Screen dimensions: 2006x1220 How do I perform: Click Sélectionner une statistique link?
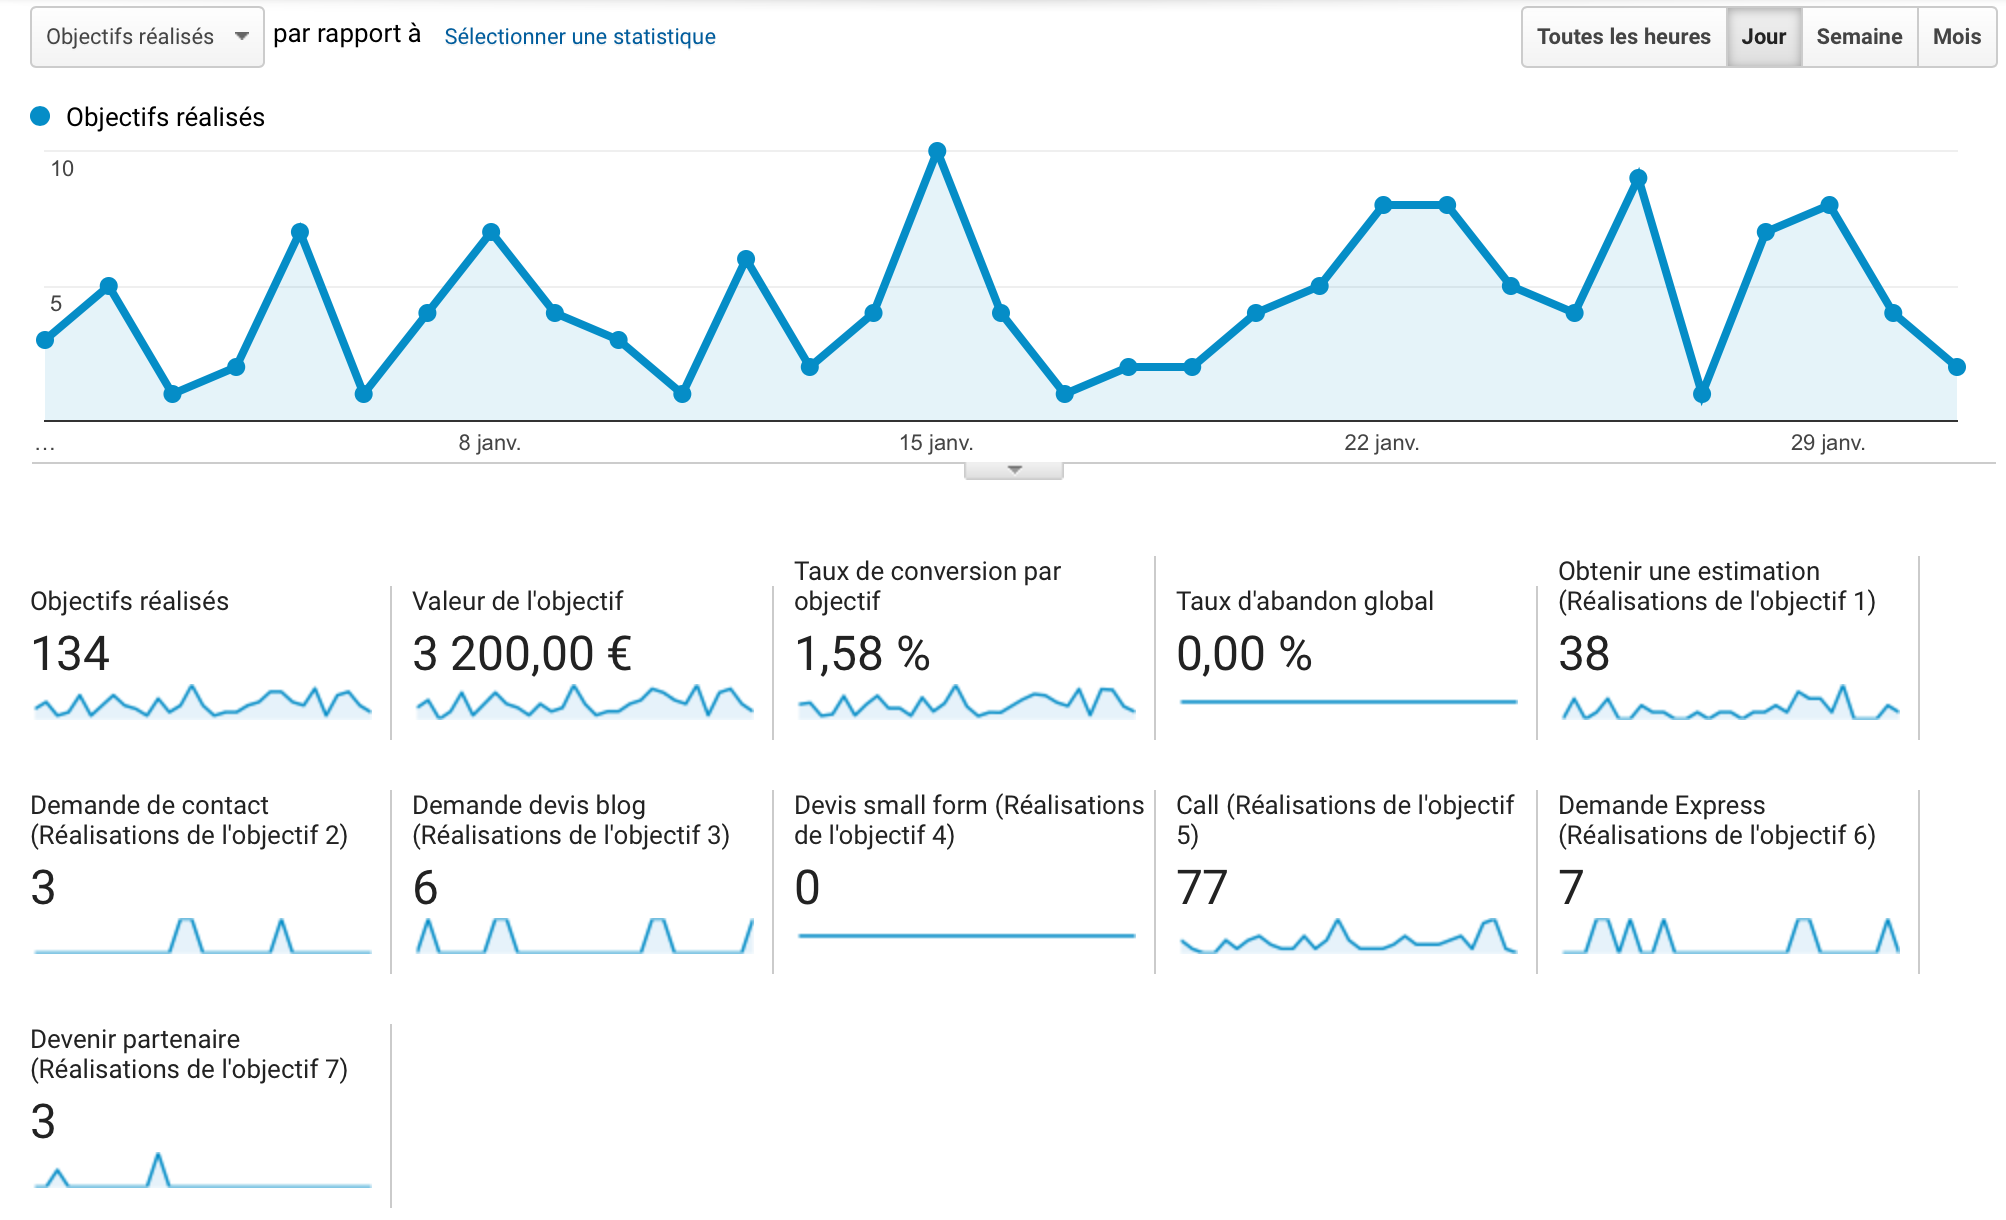tap(580, 37)
